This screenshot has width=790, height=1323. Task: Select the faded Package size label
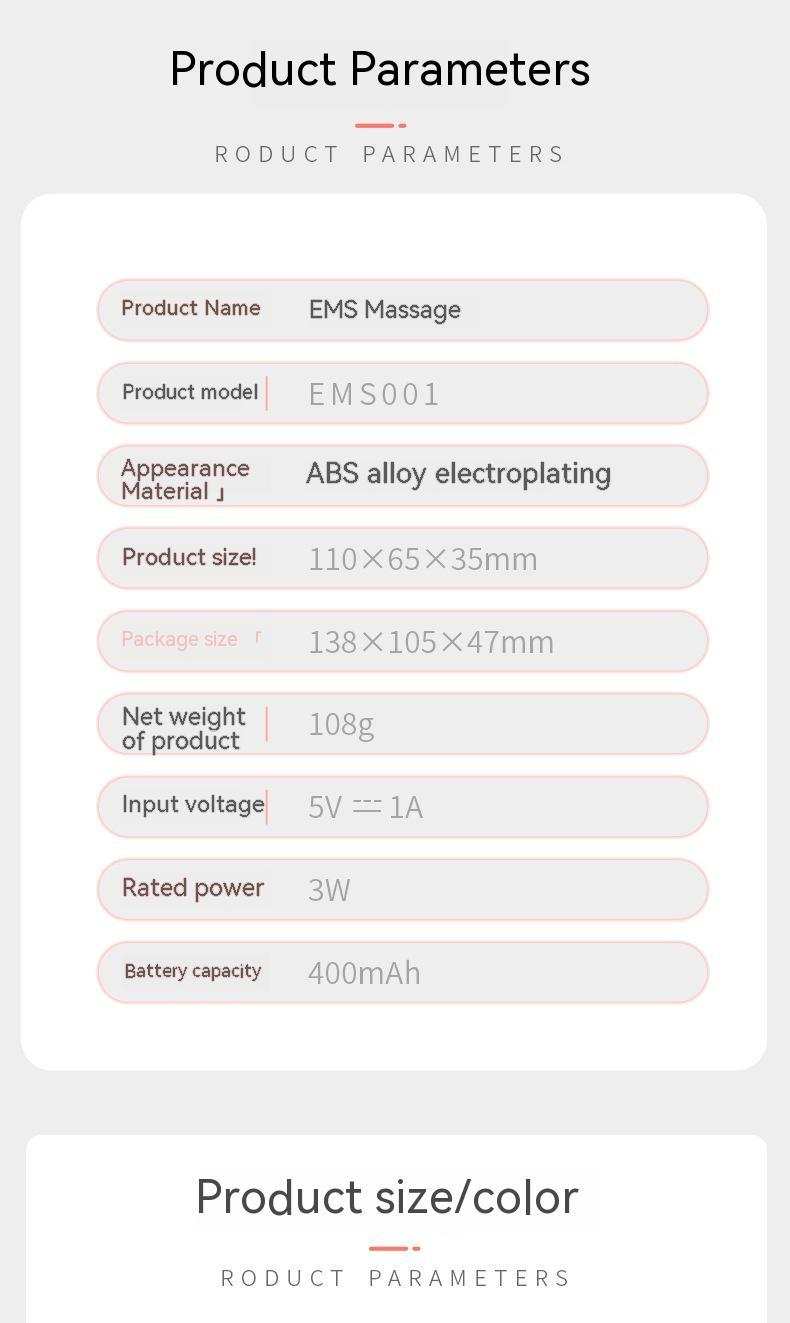pos(179,640)
